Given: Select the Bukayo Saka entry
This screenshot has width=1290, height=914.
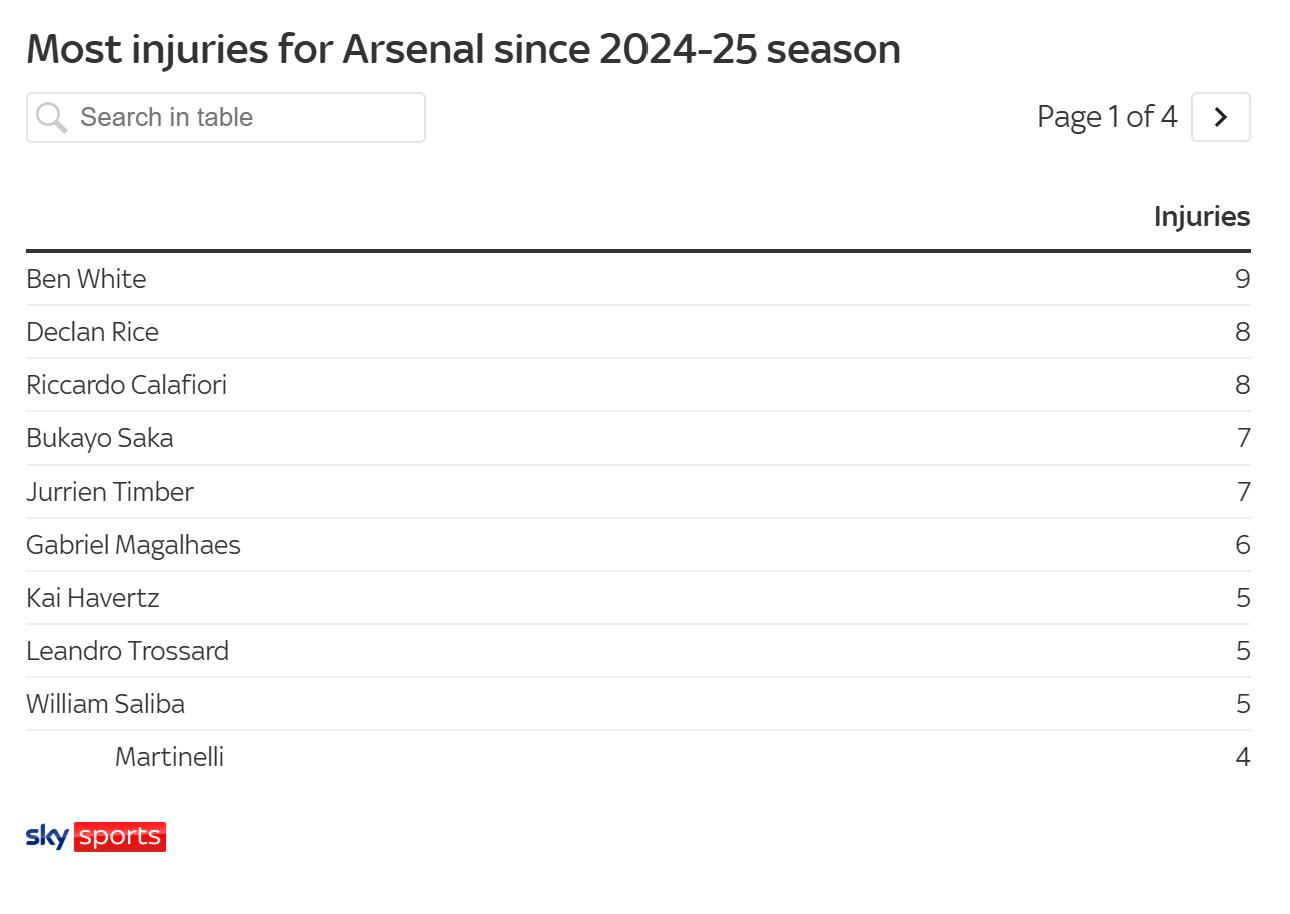Looking at the screenshot, I should [99, 438].
